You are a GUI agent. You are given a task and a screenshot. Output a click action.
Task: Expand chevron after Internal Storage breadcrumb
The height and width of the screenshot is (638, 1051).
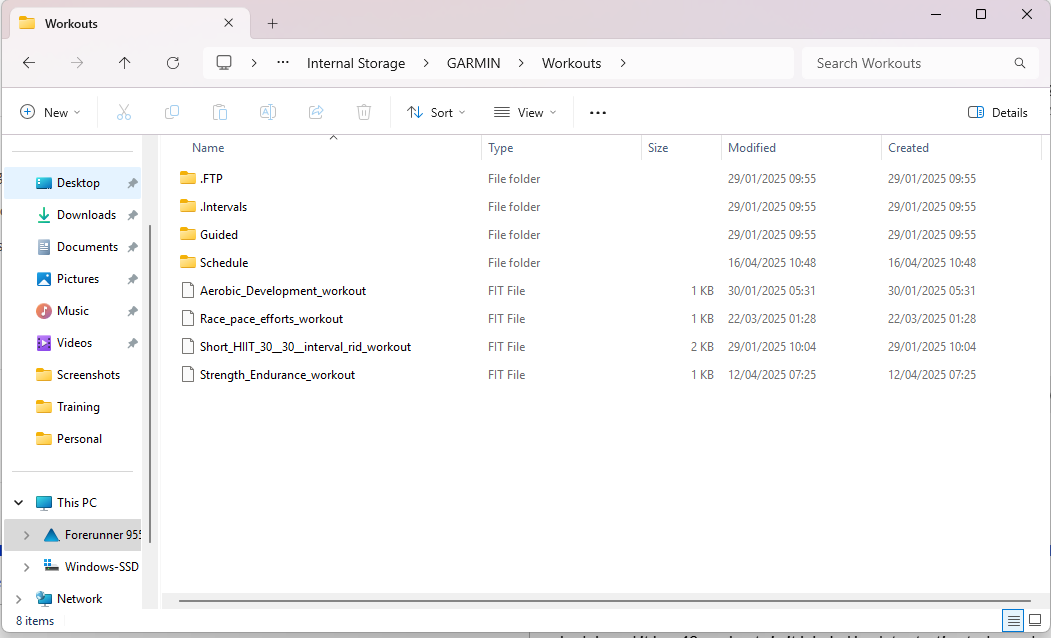click(x=426, y=63)
